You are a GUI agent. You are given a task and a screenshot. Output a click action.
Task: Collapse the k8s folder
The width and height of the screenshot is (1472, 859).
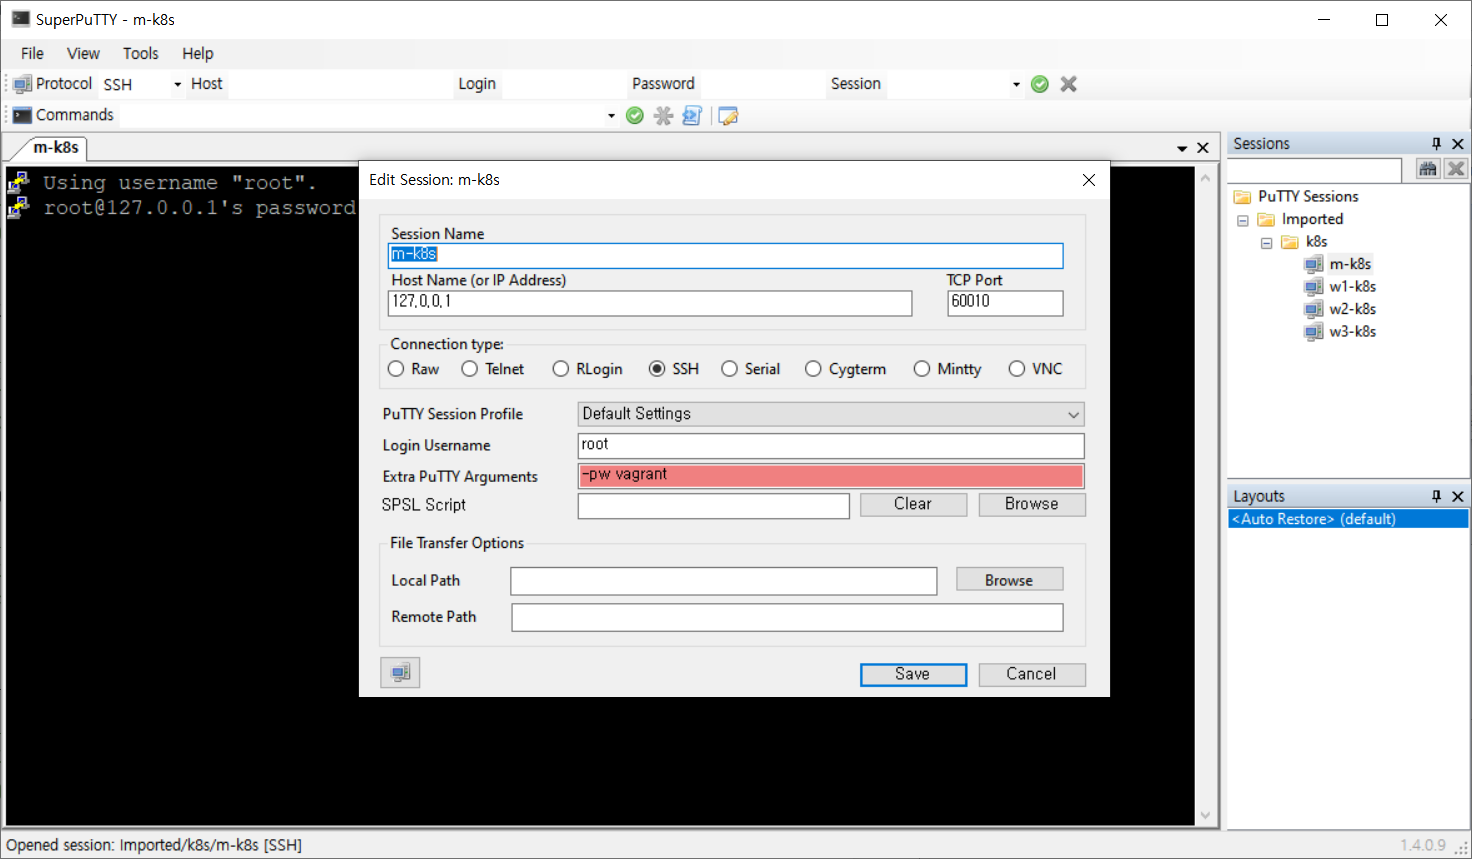click(x=1266, y=243)
